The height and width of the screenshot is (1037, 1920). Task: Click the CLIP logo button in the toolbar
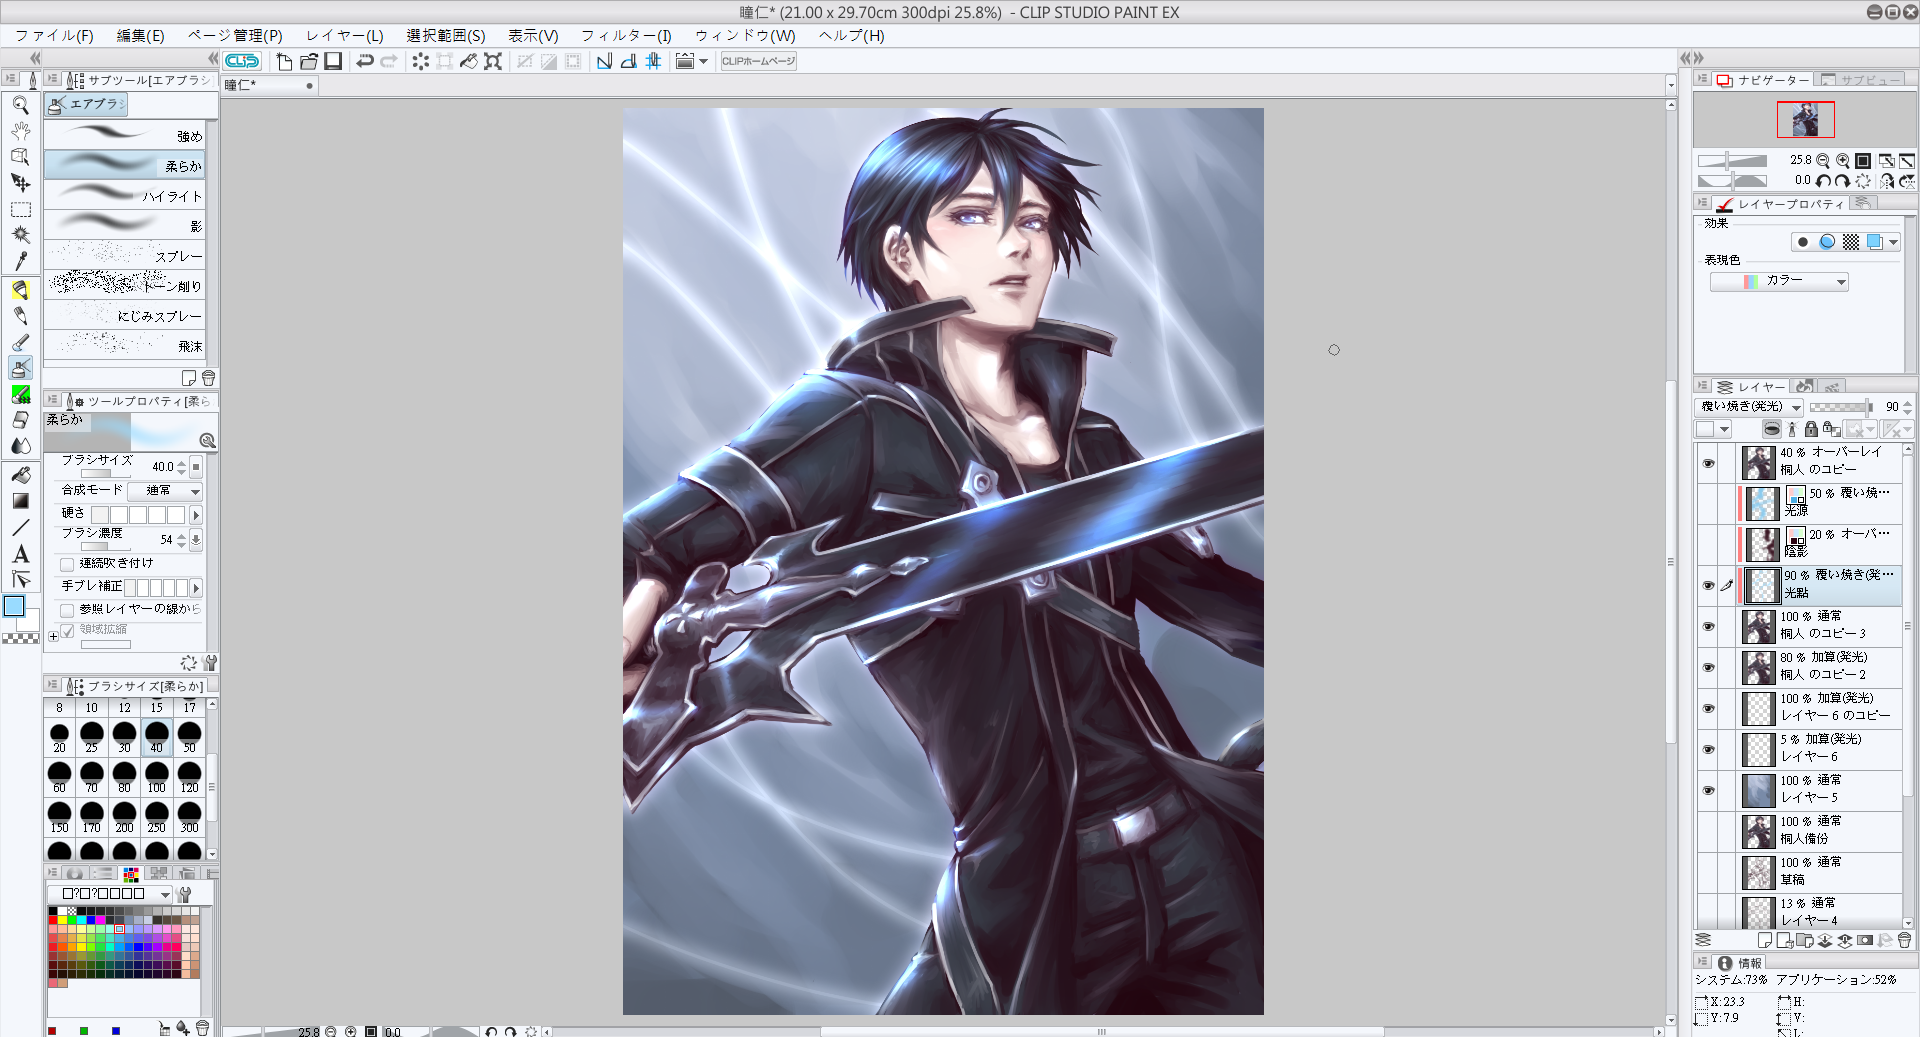pos(242,61)
